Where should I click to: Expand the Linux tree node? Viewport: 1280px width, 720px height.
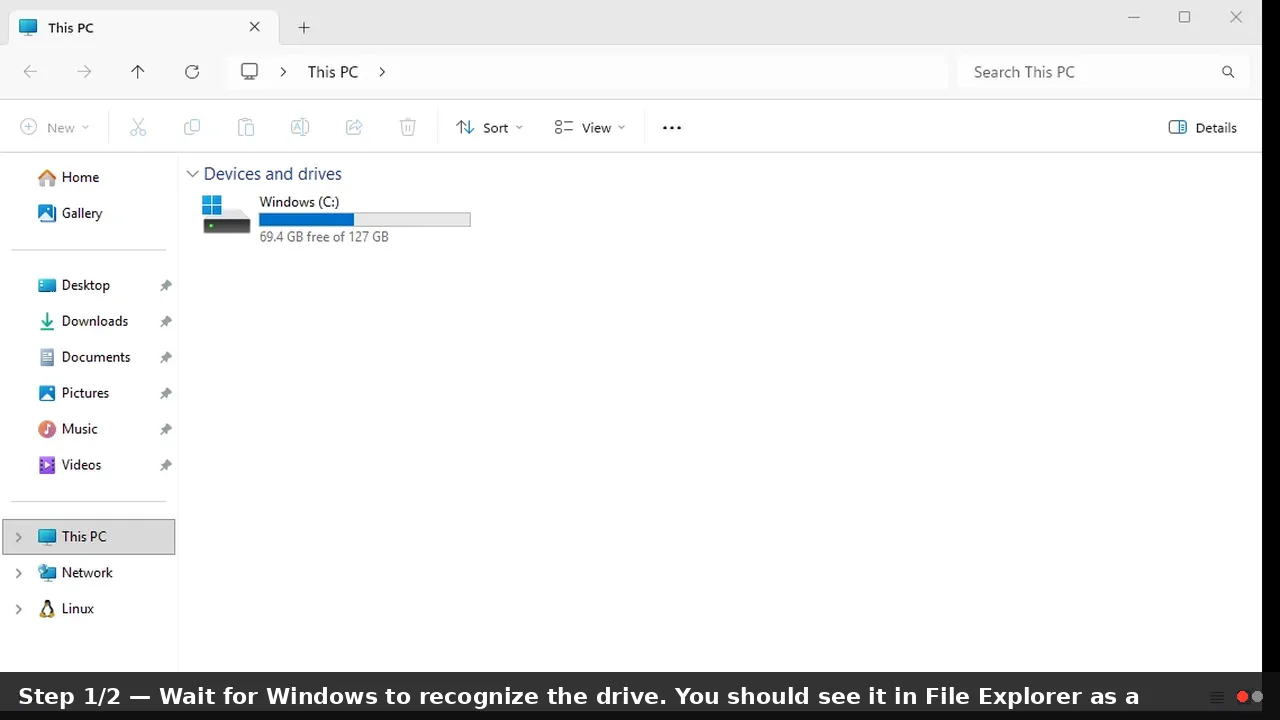coord(18,609)
